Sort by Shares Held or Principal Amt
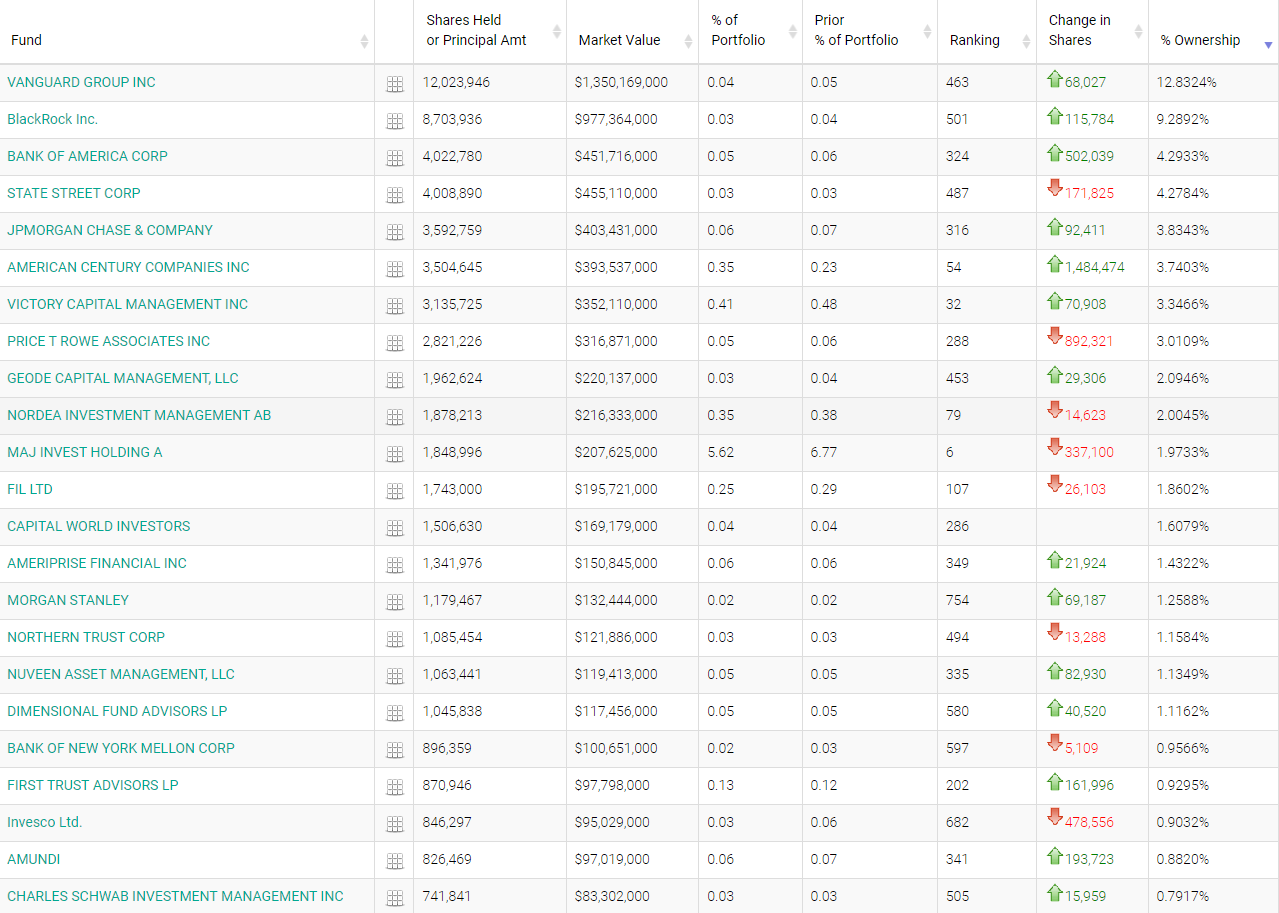Image resolution: width=1279 pixels, height=913 pixels. coord(490,32)
